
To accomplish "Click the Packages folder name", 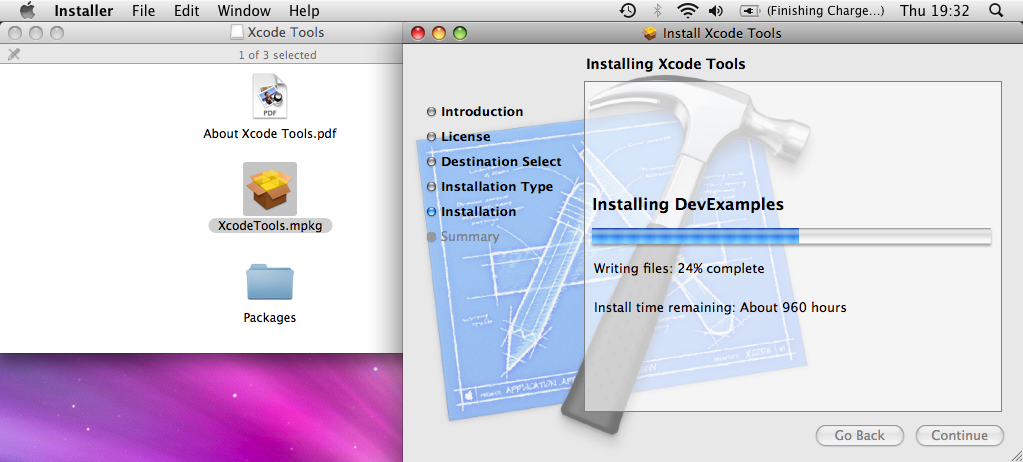I will tap(269, 318).
